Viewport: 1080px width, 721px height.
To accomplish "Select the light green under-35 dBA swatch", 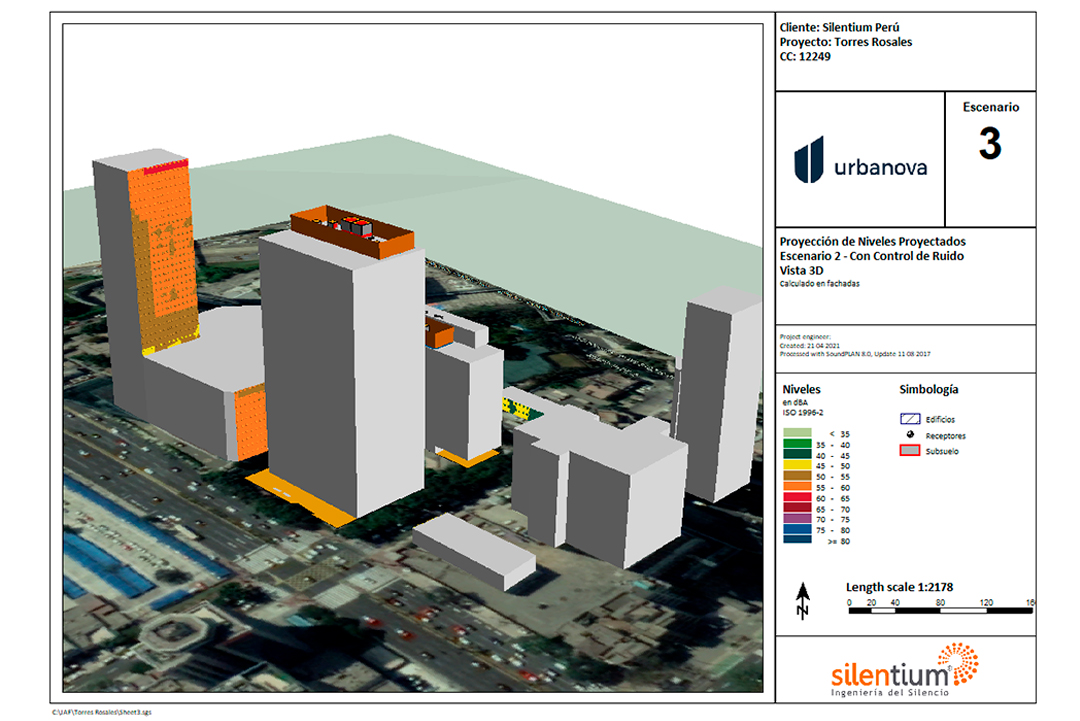I will (x=797, y=434).
